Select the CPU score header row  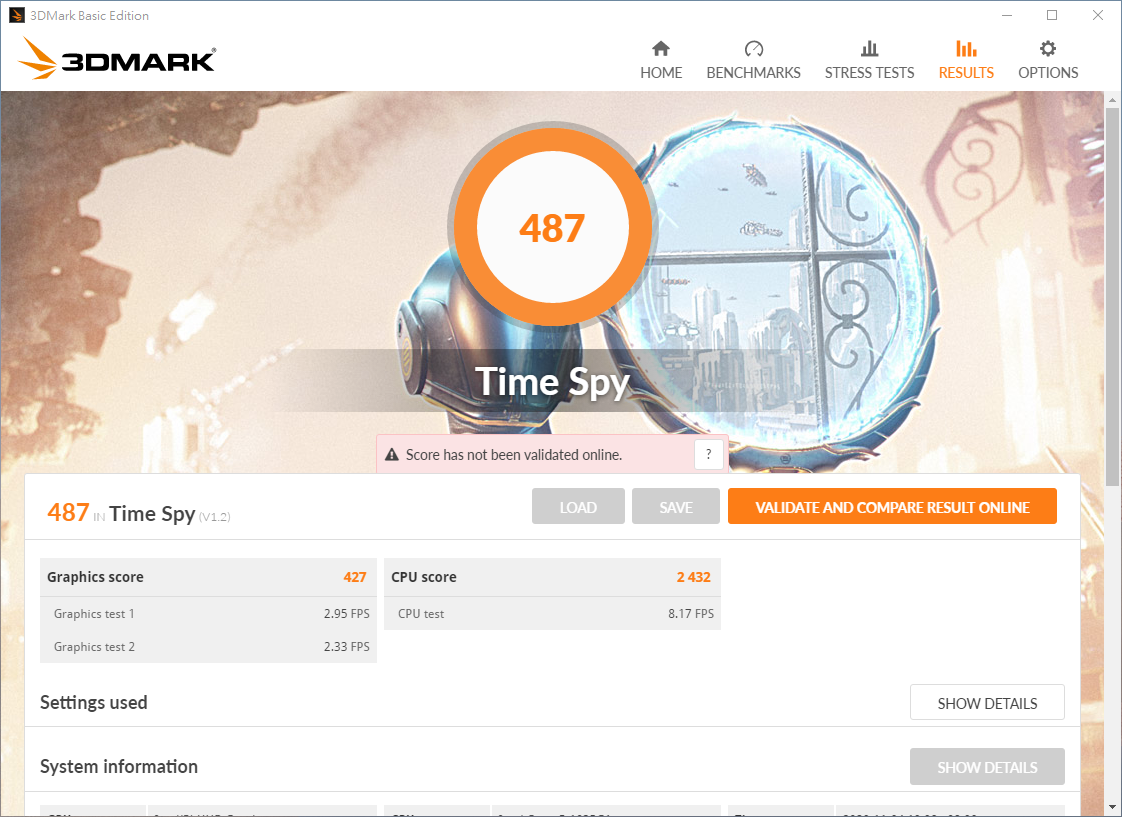point(551,577)
